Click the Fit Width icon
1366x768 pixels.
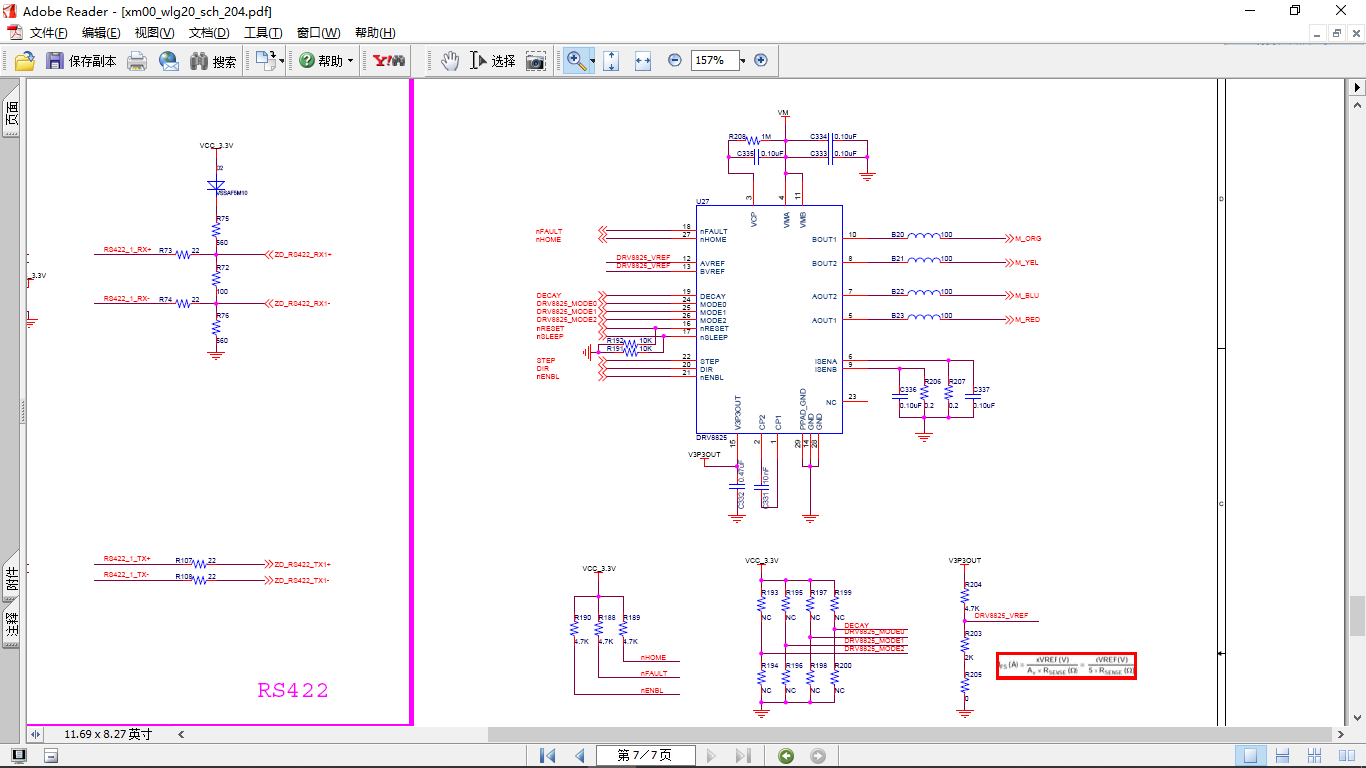643,61
